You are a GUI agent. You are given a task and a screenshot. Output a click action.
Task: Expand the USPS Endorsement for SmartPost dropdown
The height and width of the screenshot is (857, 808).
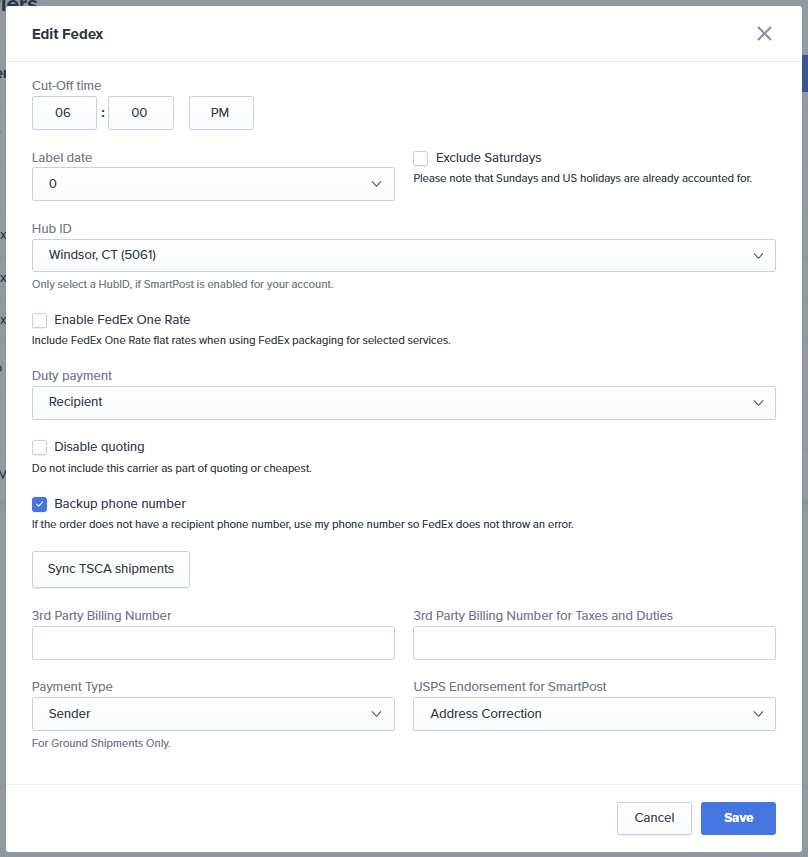[594, 714]
